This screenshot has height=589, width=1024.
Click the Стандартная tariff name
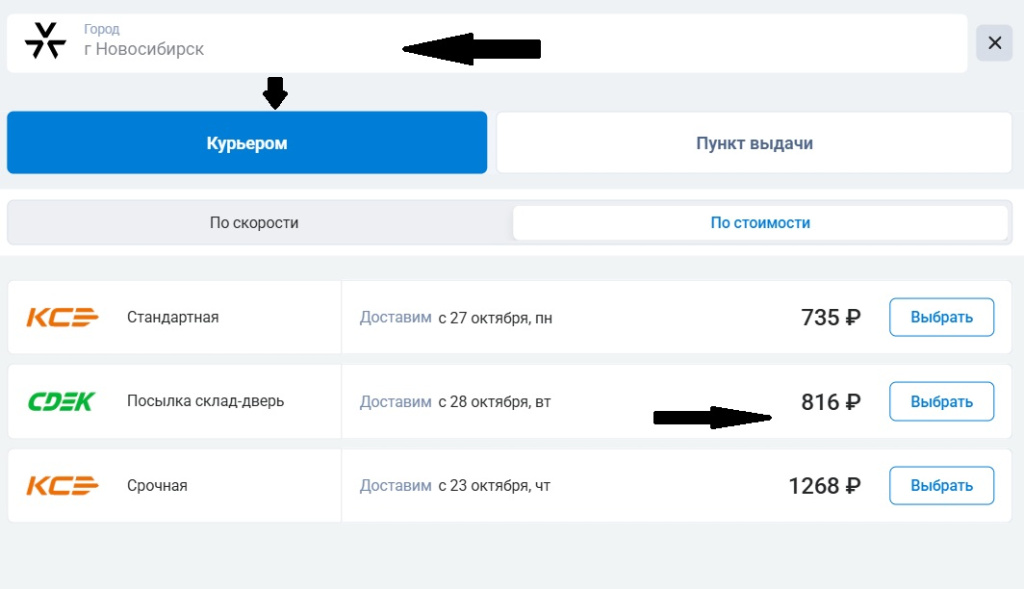click(173, 318)
